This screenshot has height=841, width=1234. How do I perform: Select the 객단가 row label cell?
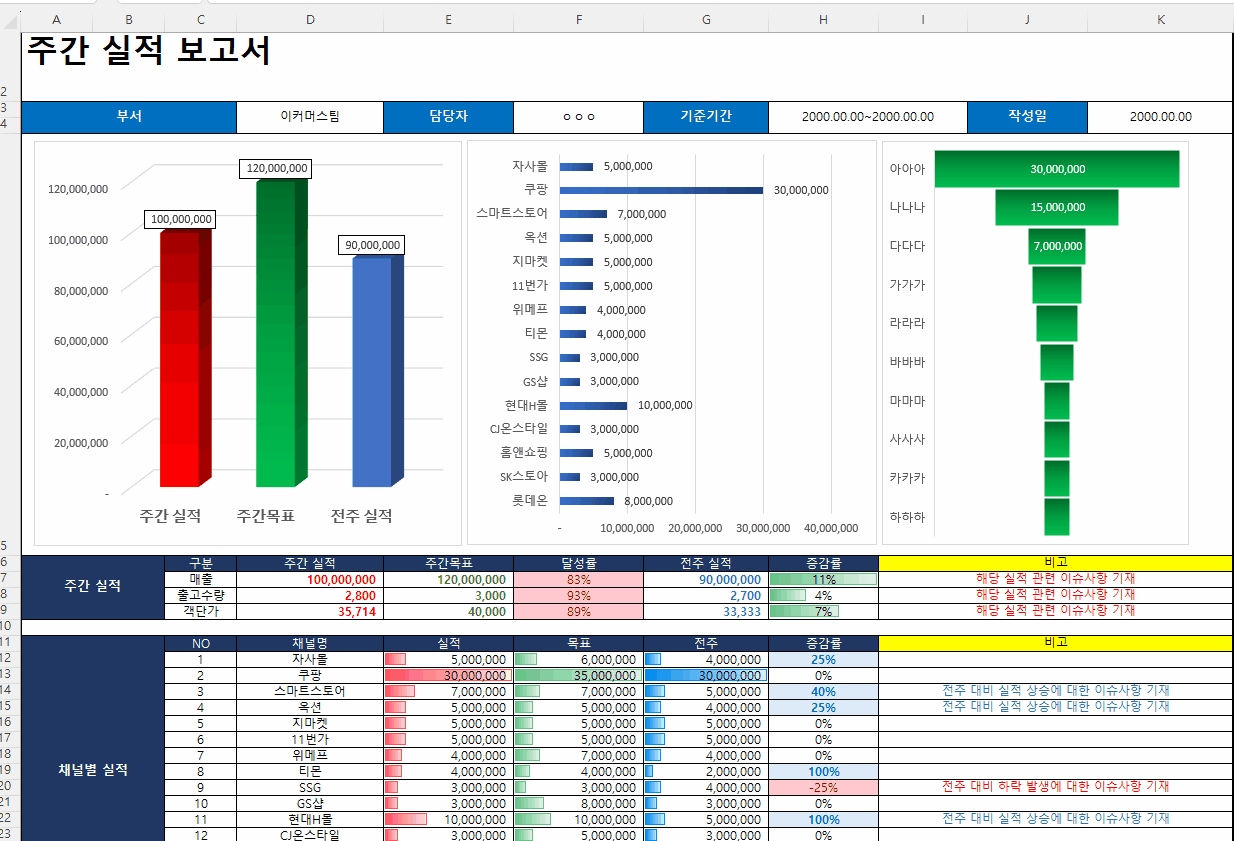[x=200, y=611]
